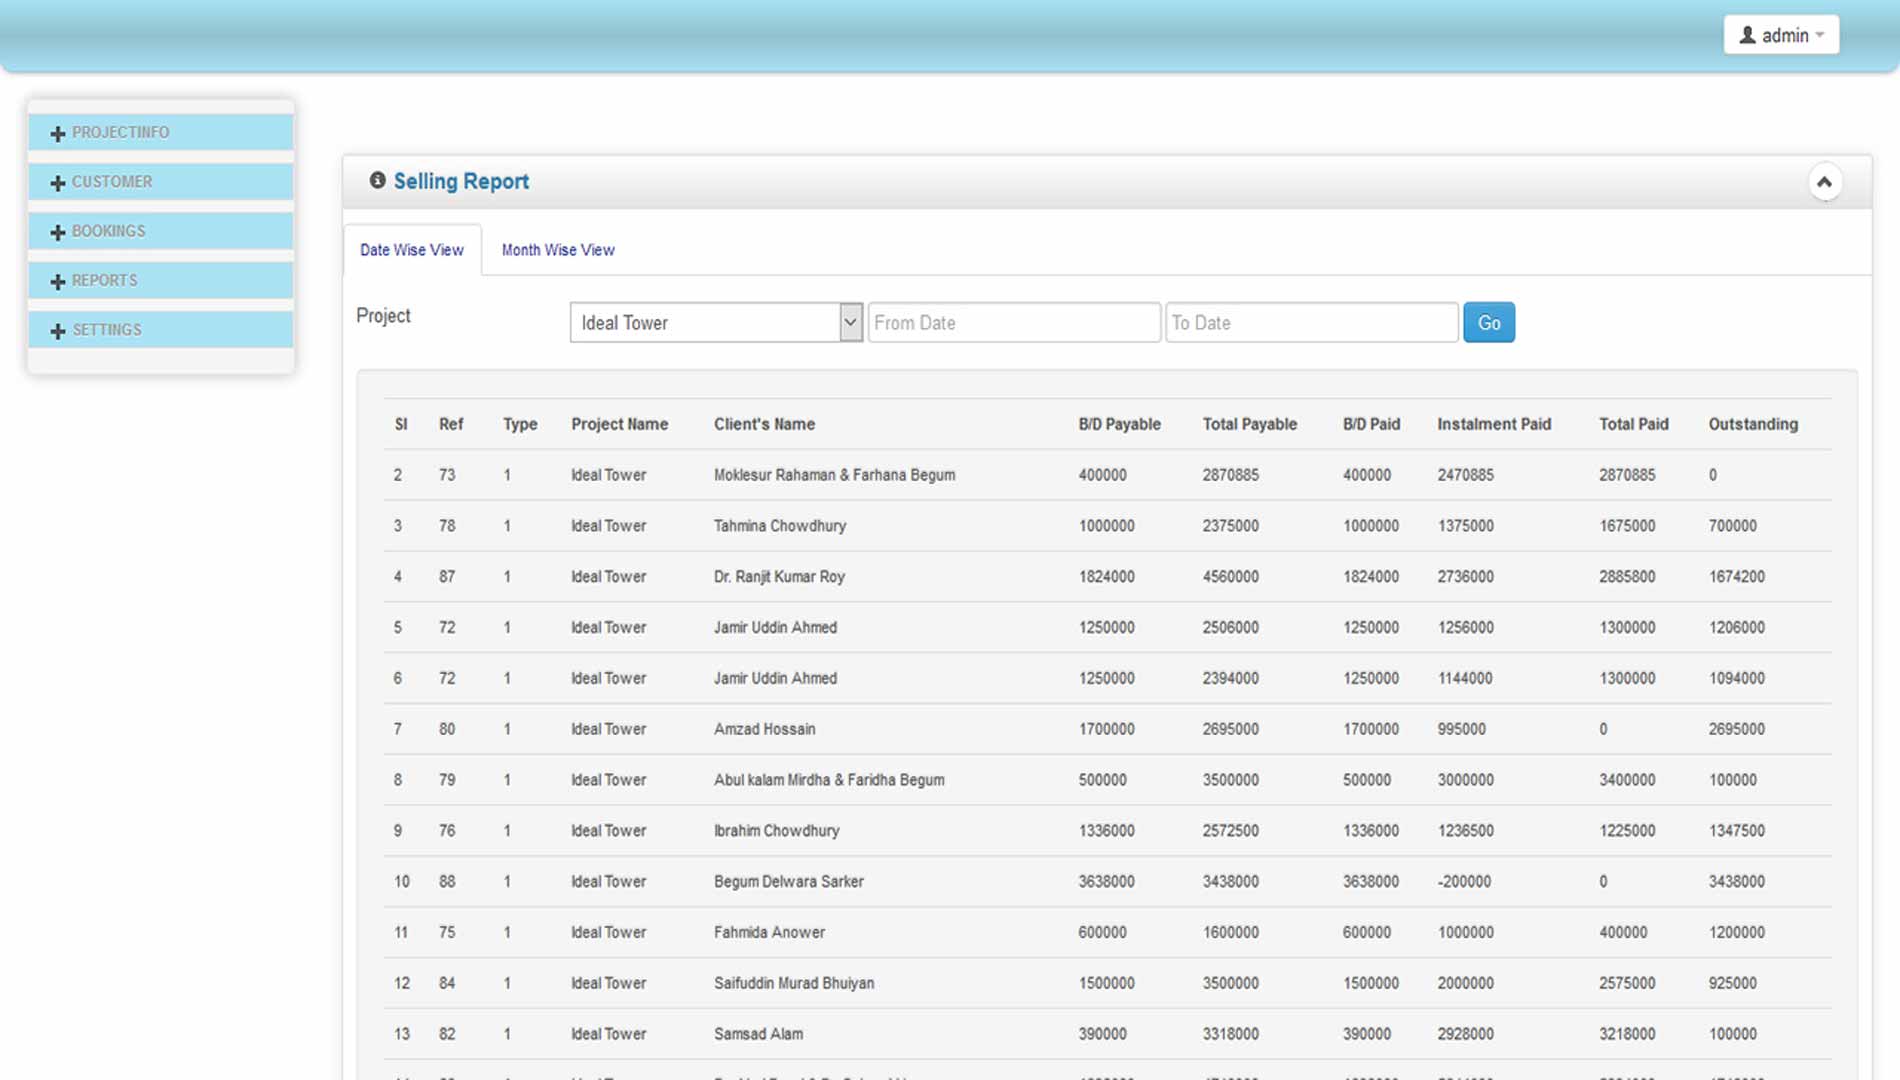Click the Sl column header

401,424
